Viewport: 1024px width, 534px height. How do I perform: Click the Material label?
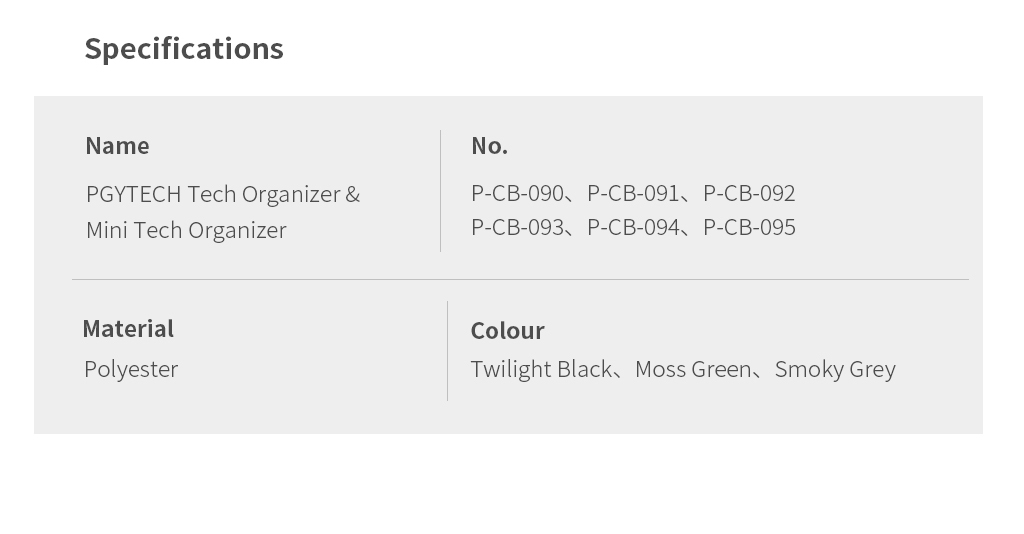[128, 329]
